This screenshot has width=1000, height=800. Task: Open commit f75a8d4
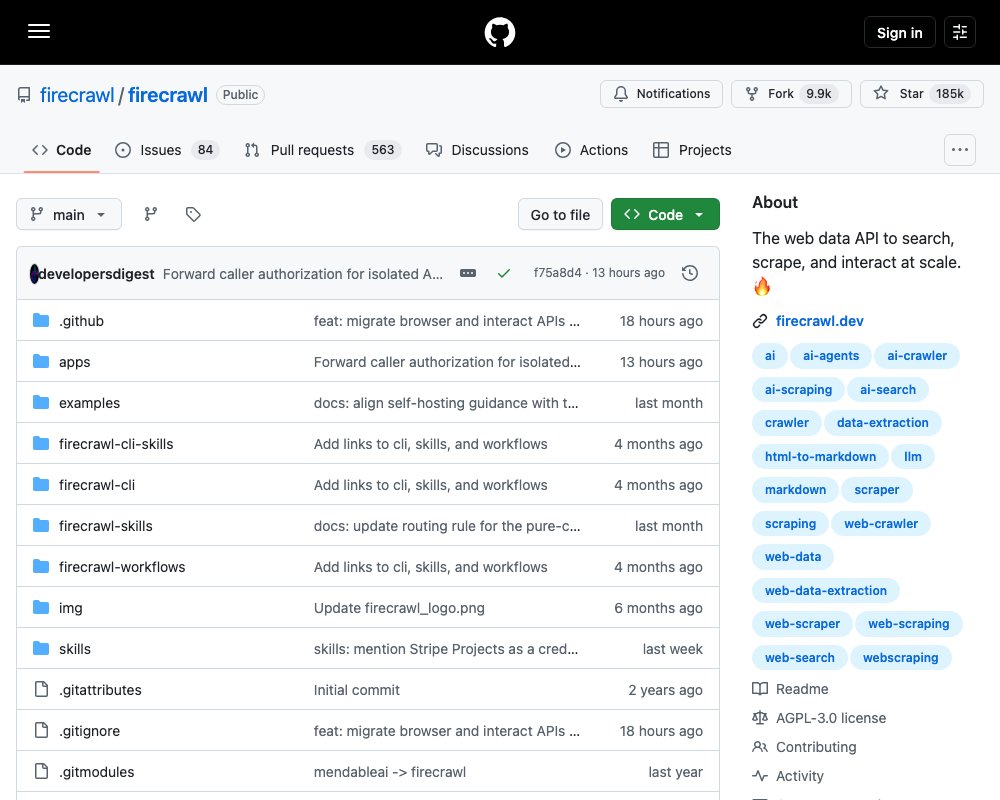coord(557,272)
